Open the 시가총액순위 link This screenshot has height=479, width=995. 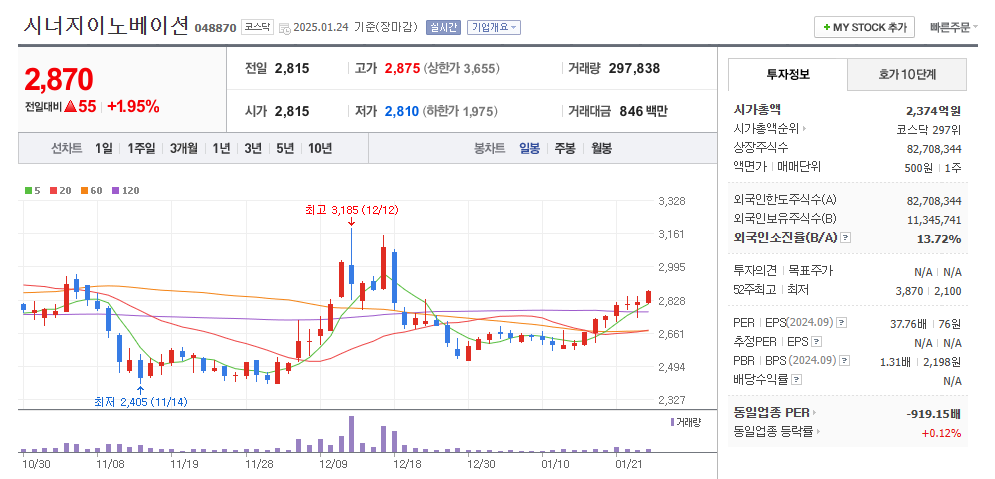(x=766, y=129)
